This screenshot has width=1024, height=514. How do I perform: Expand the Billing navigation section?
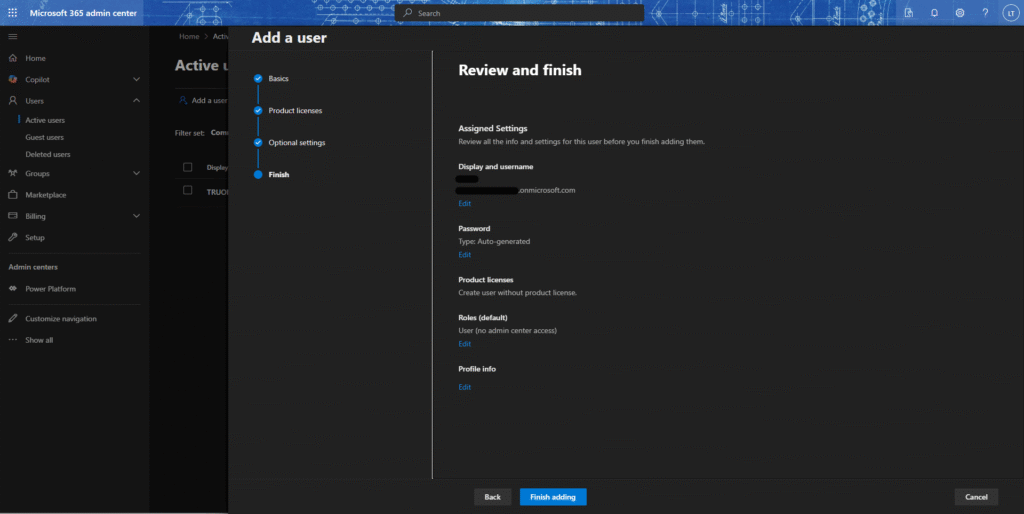136,216
